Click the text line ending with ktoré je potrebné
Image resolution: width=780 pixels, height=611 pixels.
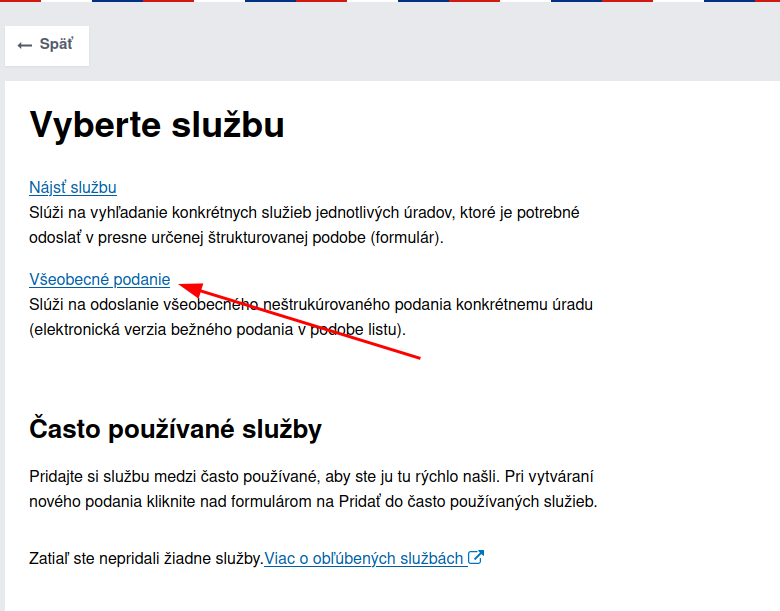click(304, 212)
